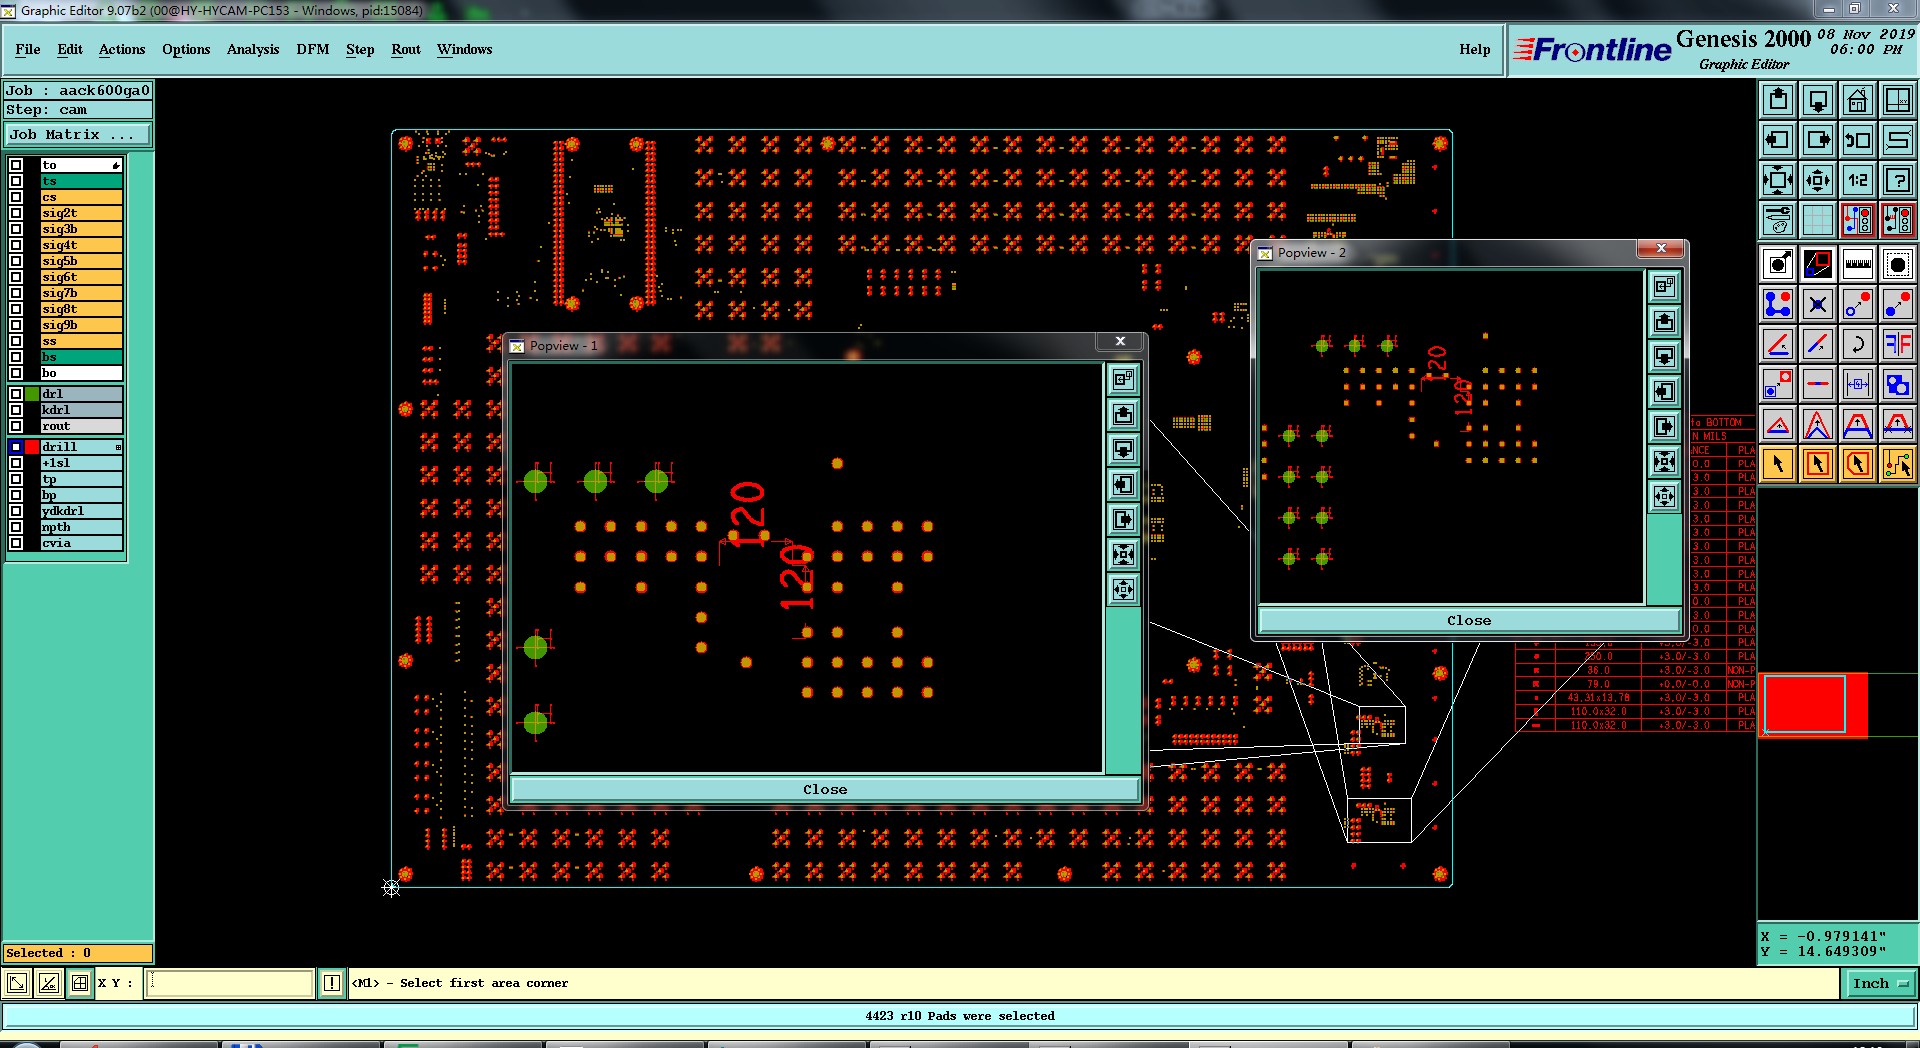Click the Job Matrix ... button
Image resolution: width=1920 pixels, height=1048 pixels.
(x=78, y=134)
